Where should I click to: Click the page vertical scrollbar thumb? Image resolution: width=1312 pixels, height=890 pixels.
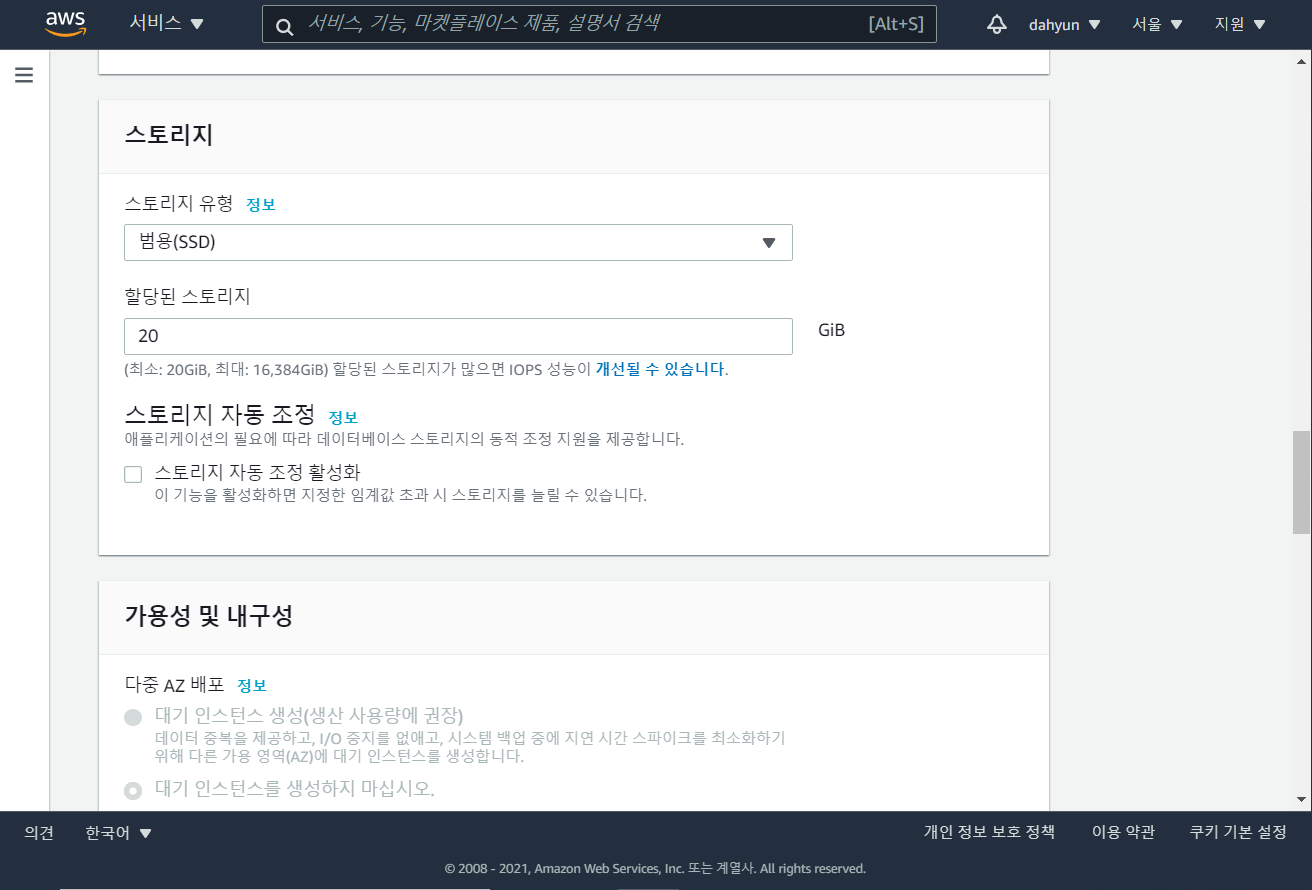tap(1301, 482)
